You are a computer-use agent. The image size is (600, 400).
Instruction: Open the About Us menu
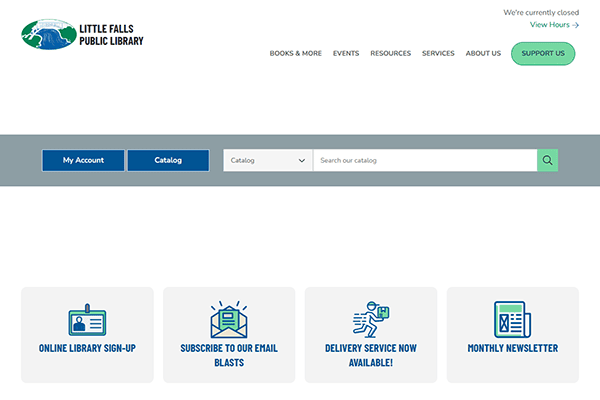[483, 53]
